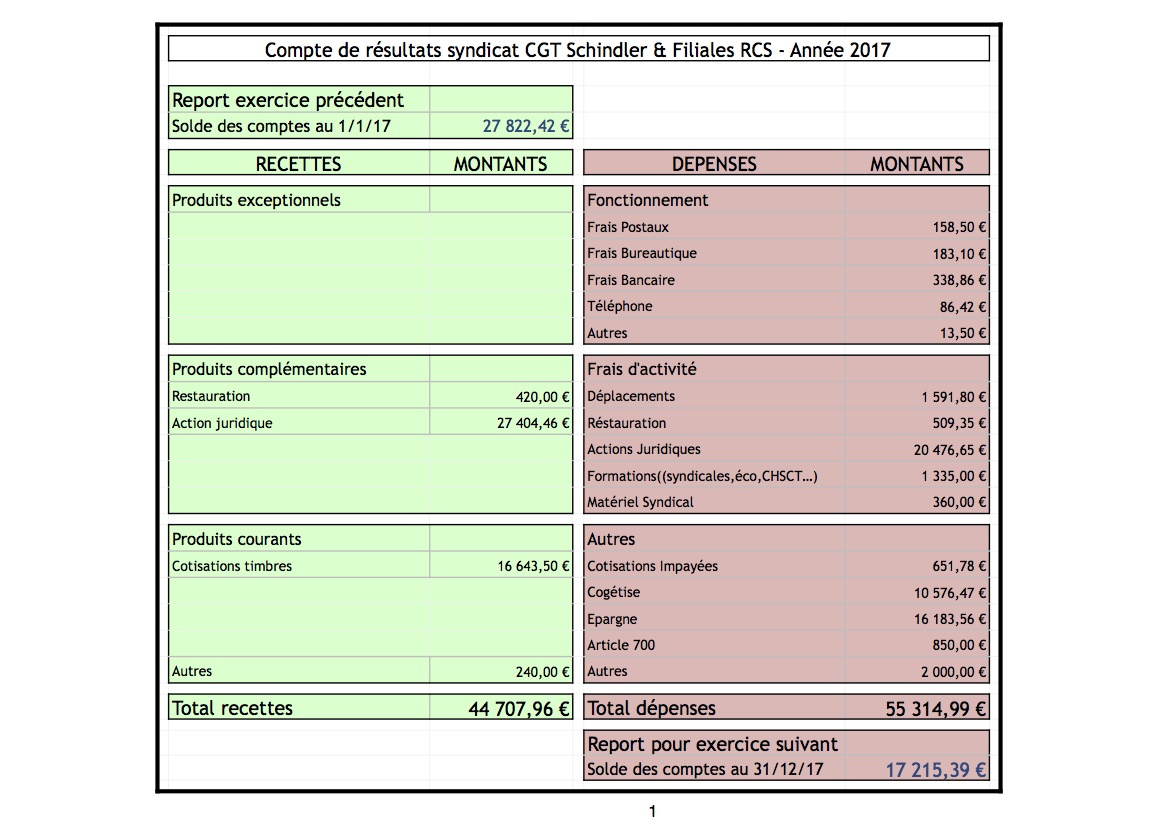Click the 'Cotisations timbres' label
The image size is (1169, 826).
pos(232,567)
